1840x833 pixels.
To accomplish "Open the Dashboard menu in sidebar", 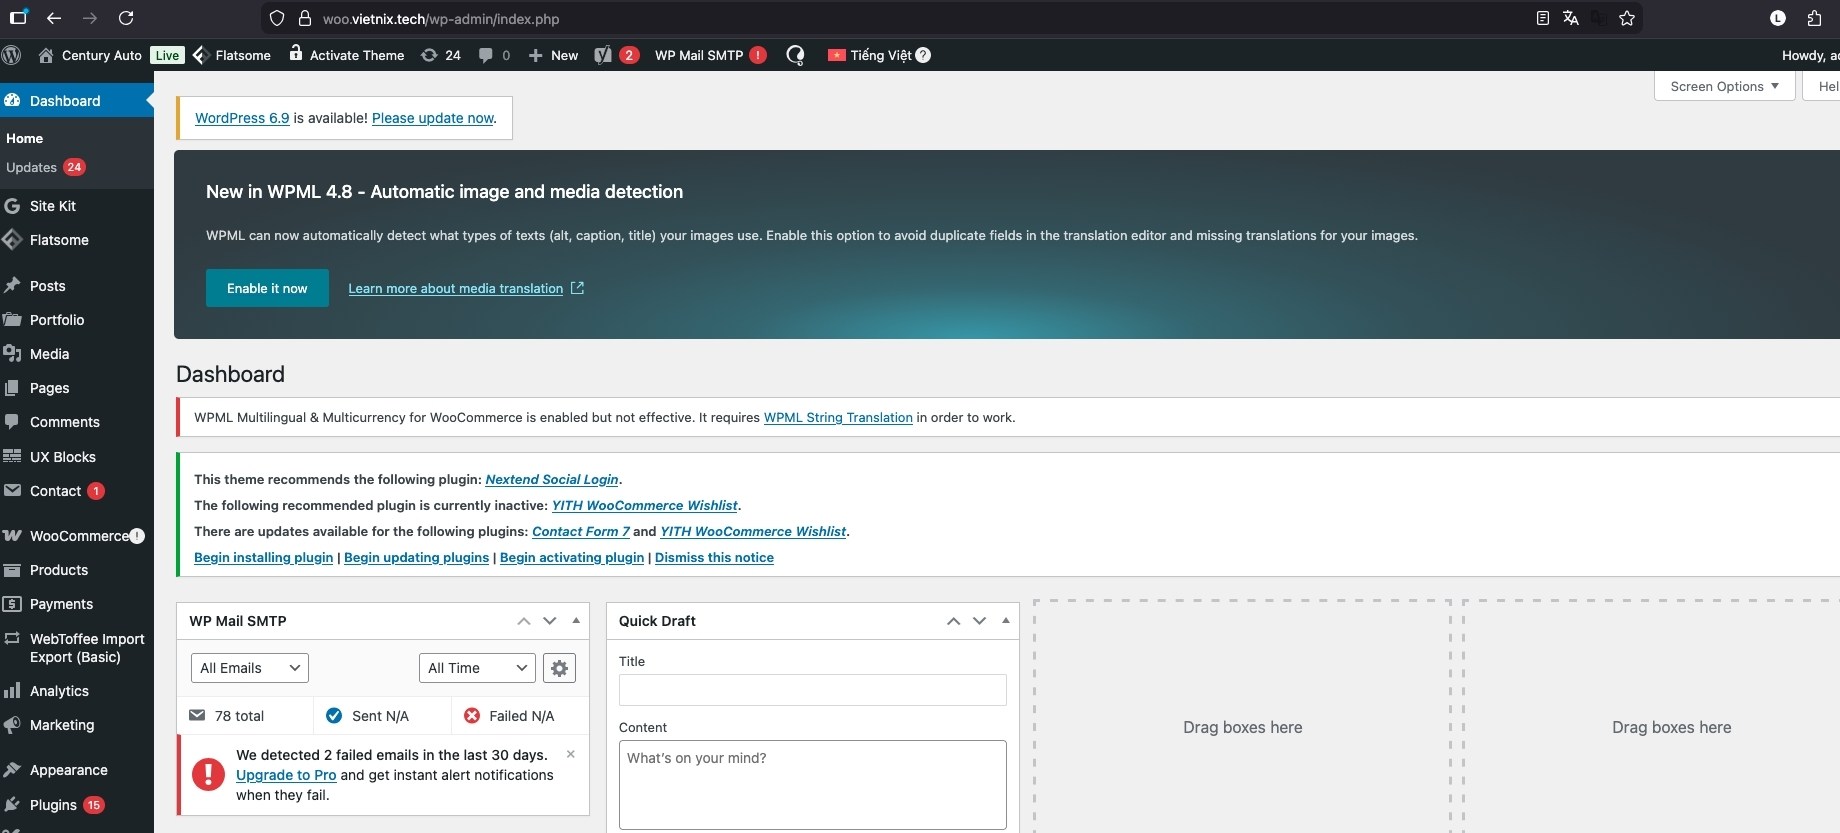I will [77, 101].
